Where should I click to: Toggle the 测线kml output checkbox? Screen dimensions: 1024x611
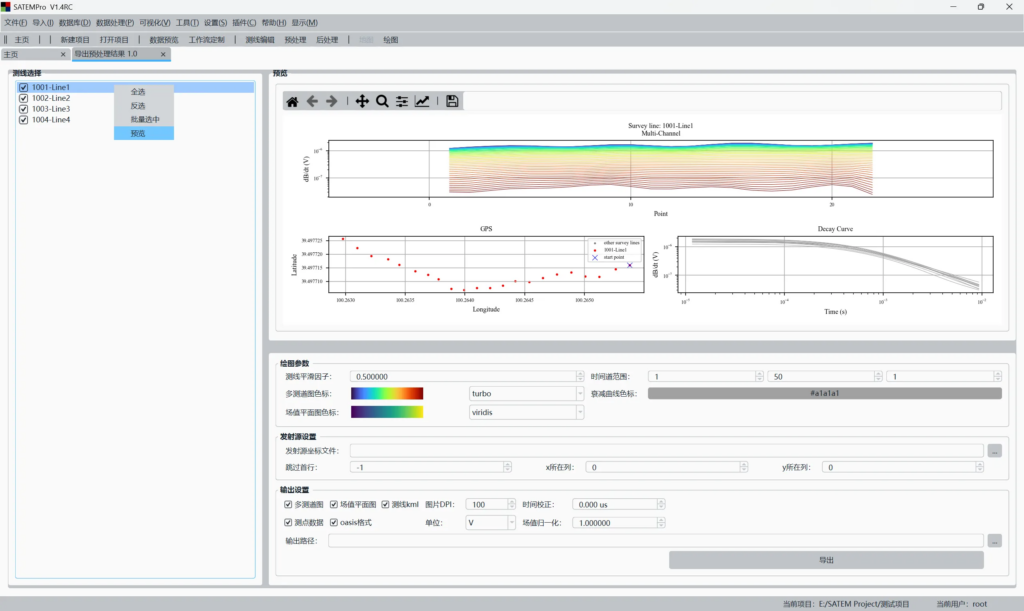[x=386, y=505]
